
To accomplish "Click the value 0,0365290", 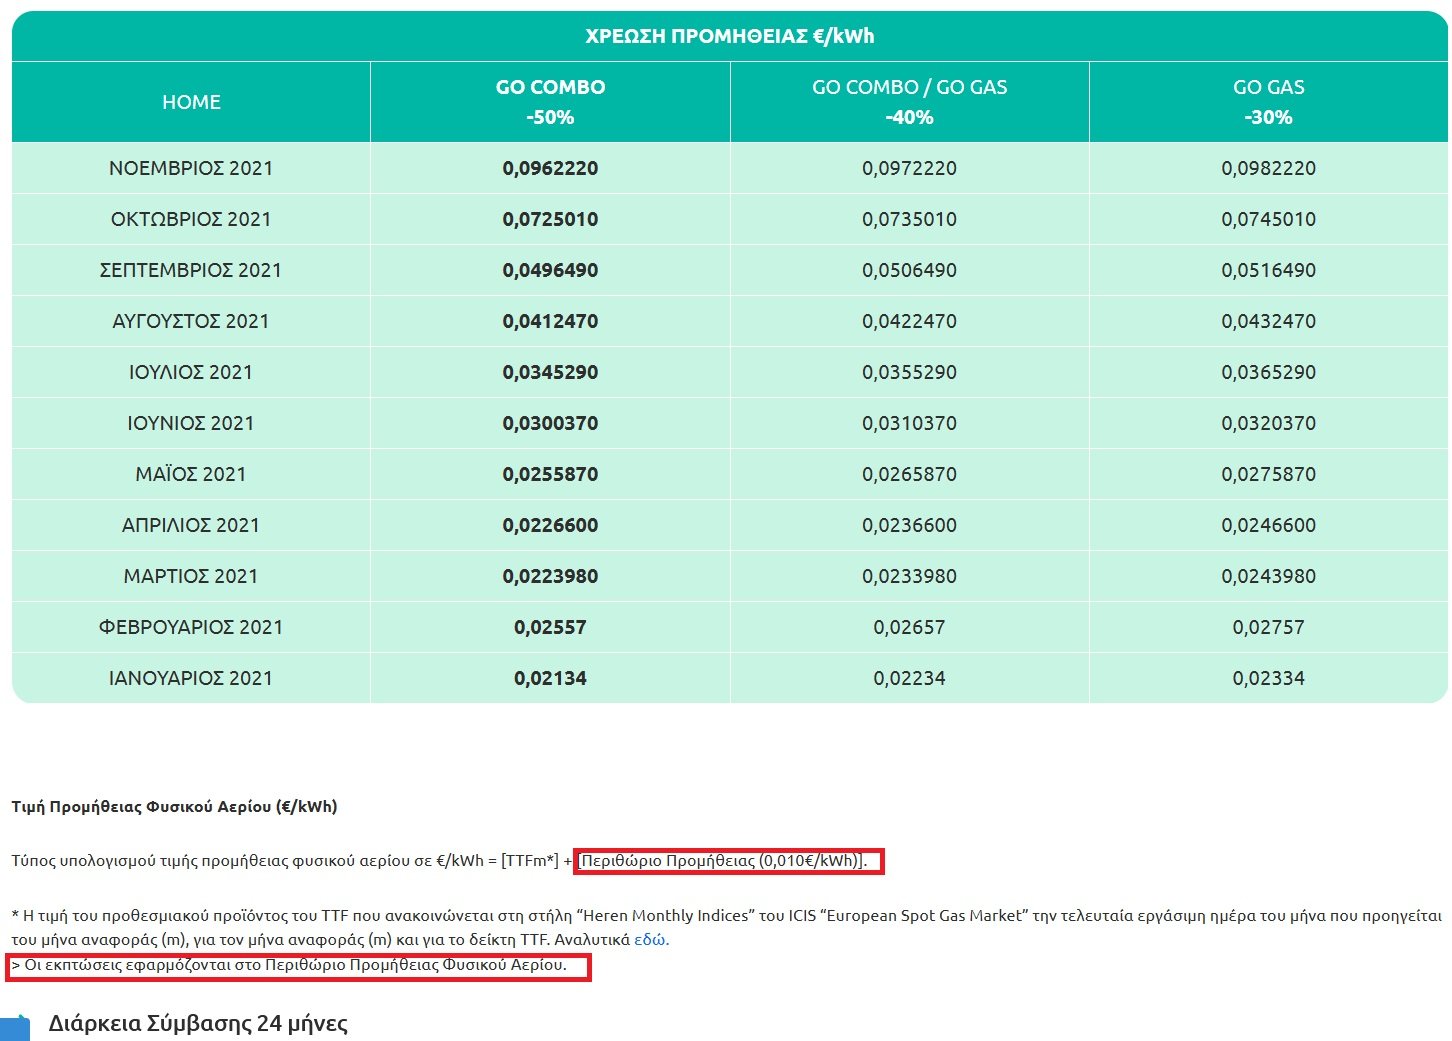I will coord(1268,372).
